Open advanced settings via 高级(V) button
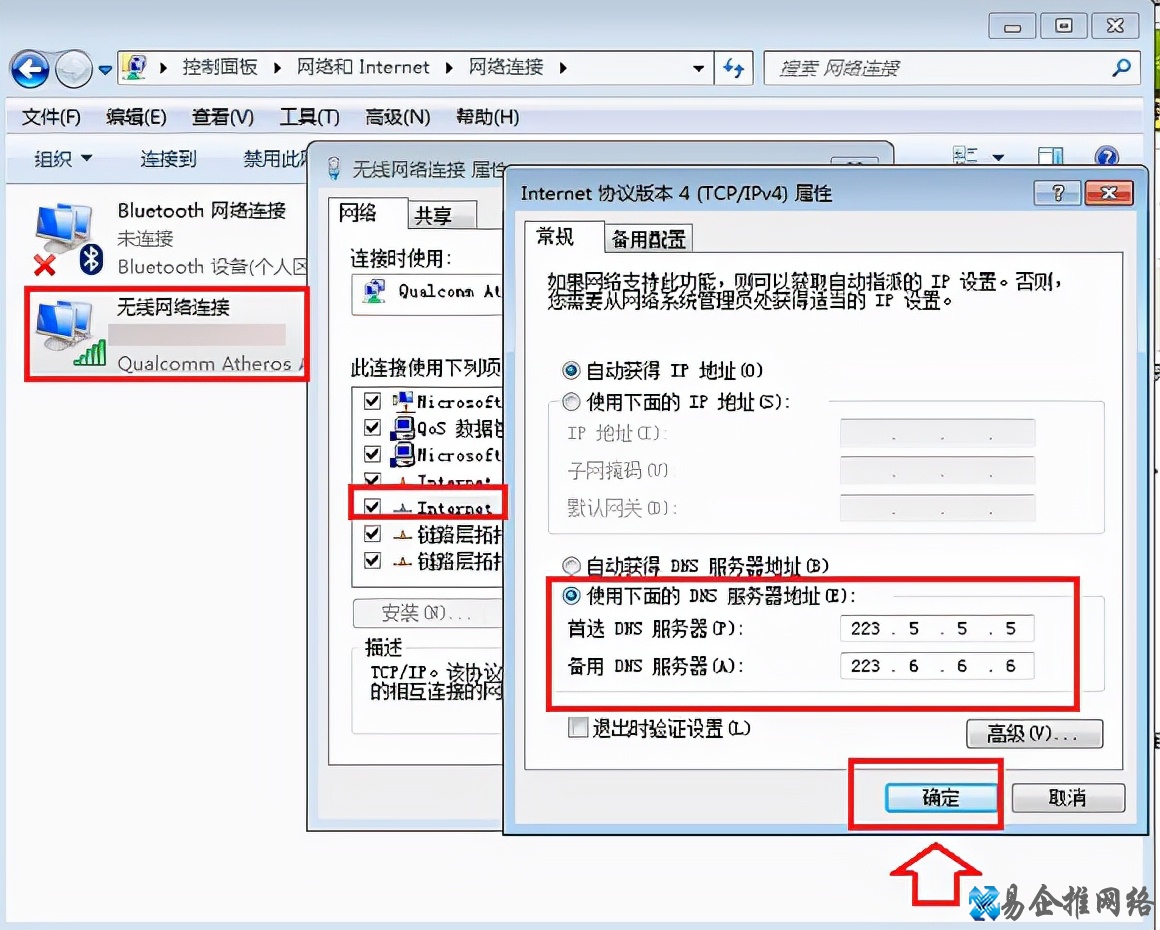Image resolution: width=1160 pixels, height=930 pixels. [x=1034, y=734]
